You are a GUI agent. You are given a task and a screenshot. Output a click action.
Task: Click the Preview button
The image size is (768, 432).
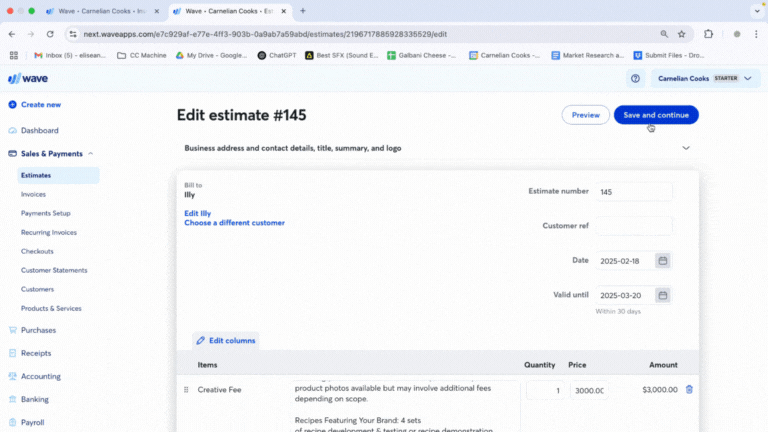click(585, 115)
